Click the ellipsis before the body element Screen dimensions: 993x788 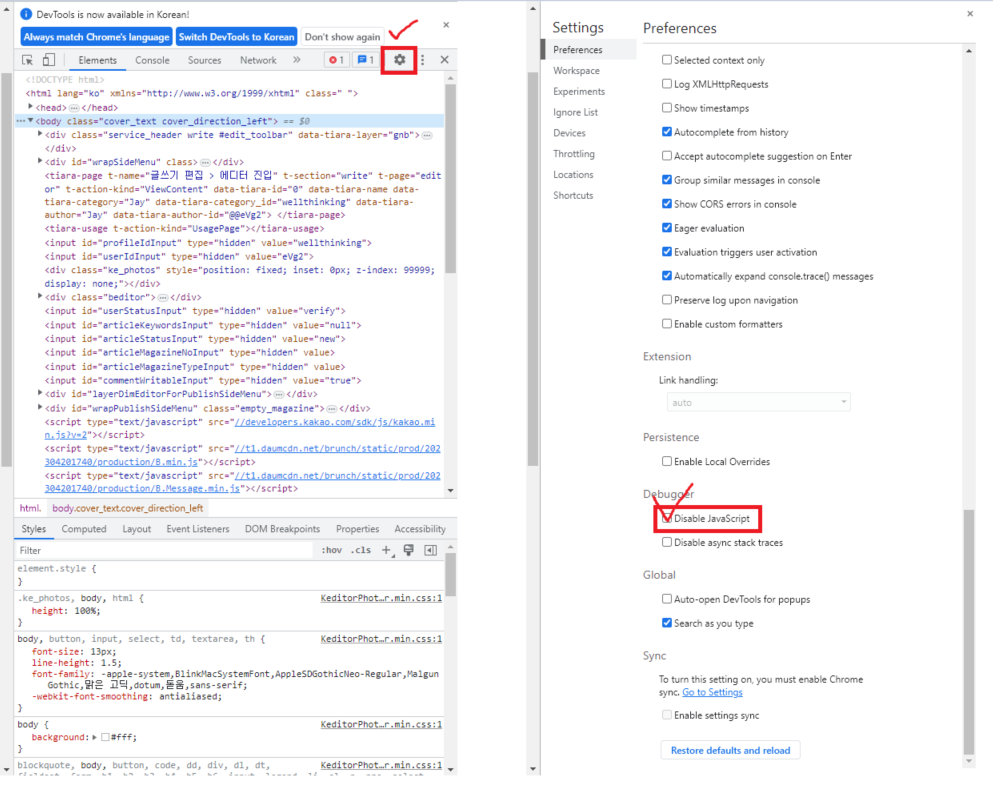tap(21, 121)
